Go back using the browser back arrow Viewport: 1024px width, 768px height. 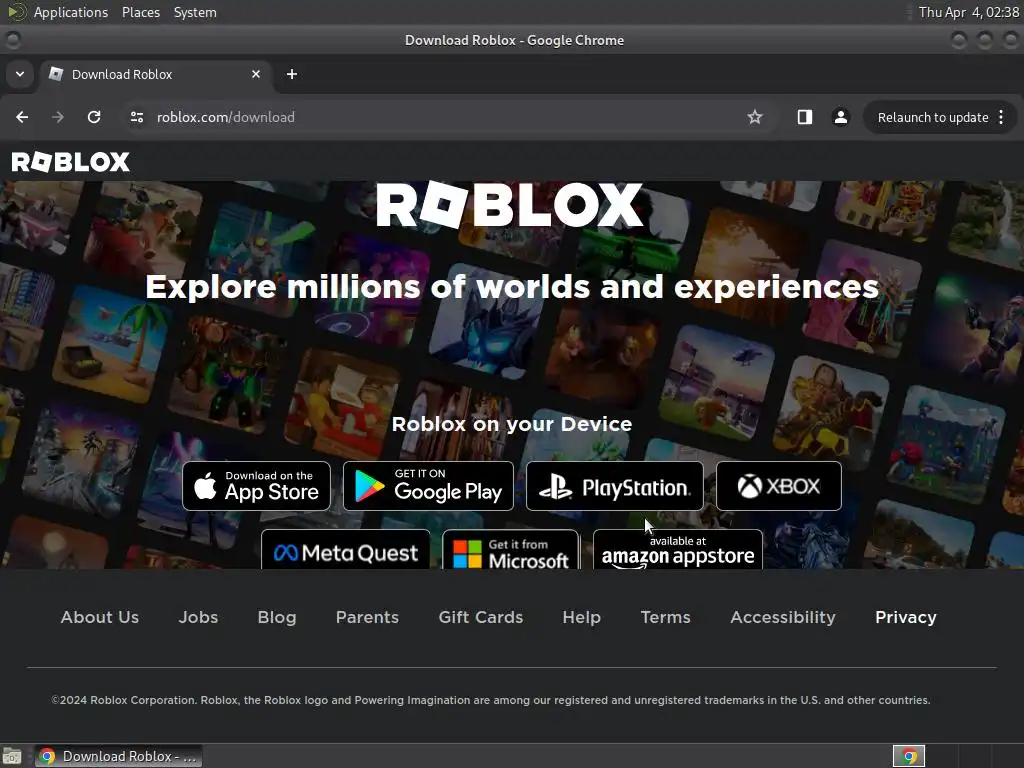[x=22, y=117]
